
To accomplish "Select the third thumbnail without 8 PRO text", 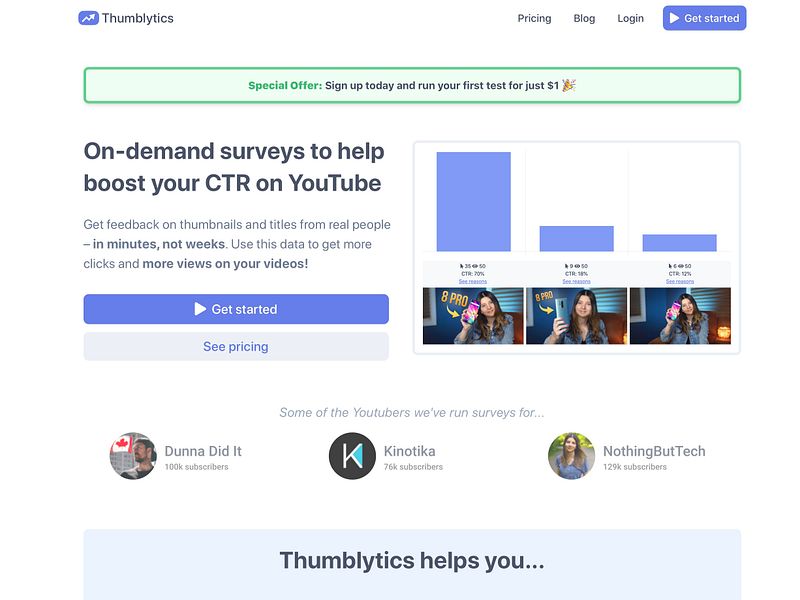I will 680,316.
